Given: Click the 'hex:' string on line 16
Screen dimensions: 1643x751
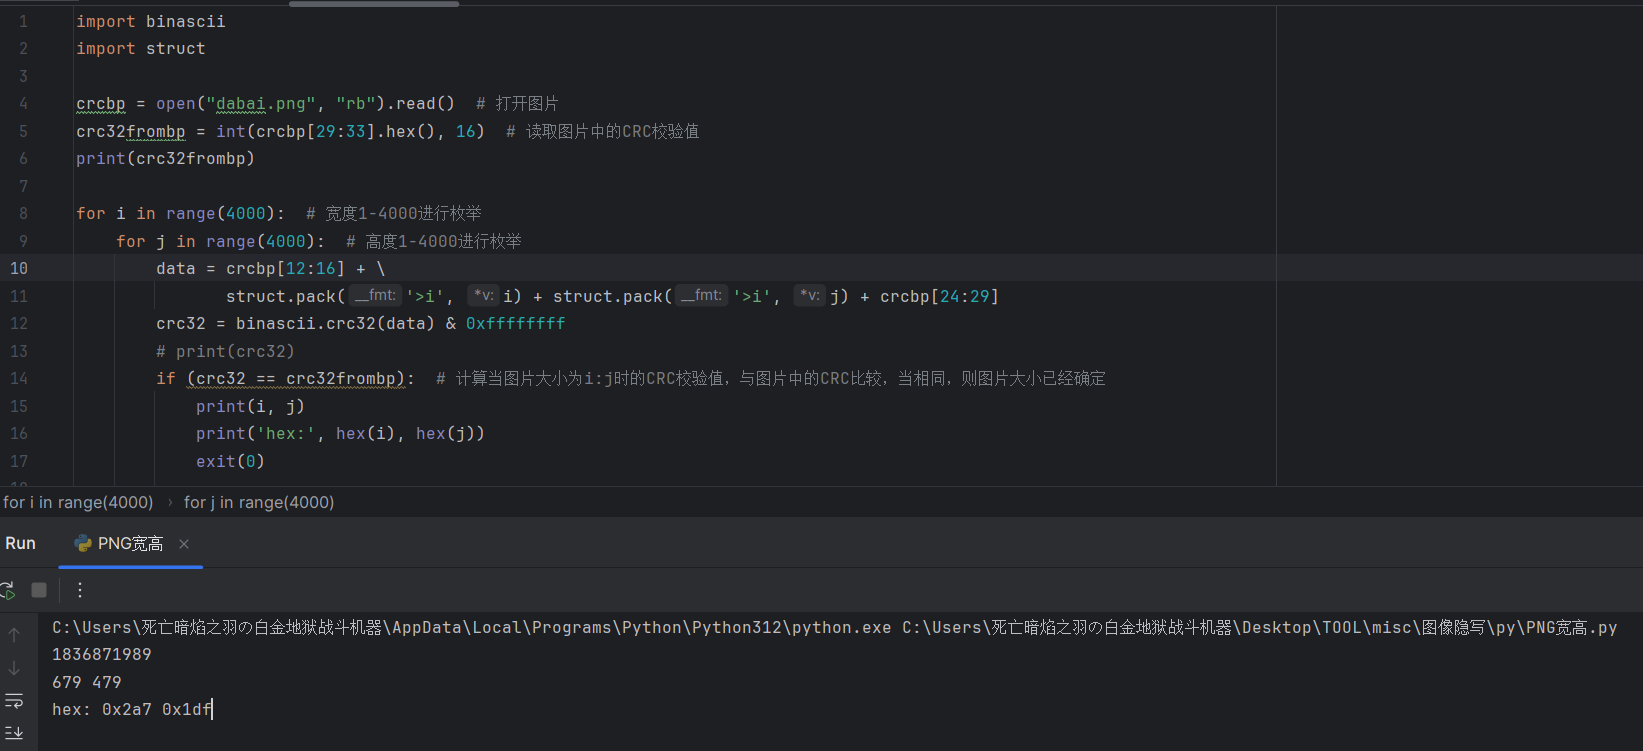Looking at the screenshot, I should point(286,433).
